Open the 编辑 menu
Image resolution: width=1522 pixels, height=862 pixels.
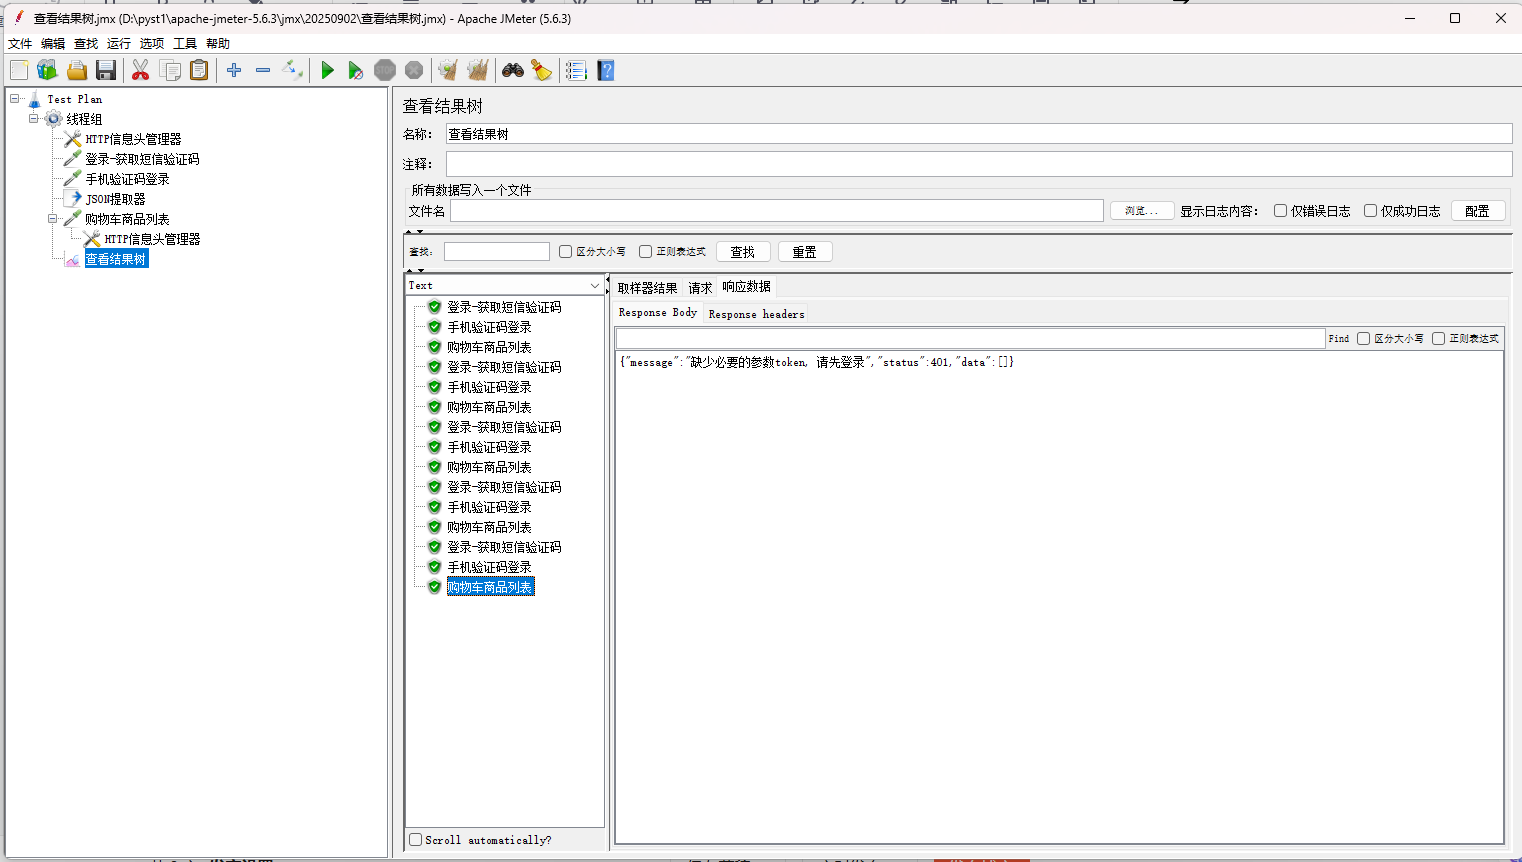(x=53, y=44)
